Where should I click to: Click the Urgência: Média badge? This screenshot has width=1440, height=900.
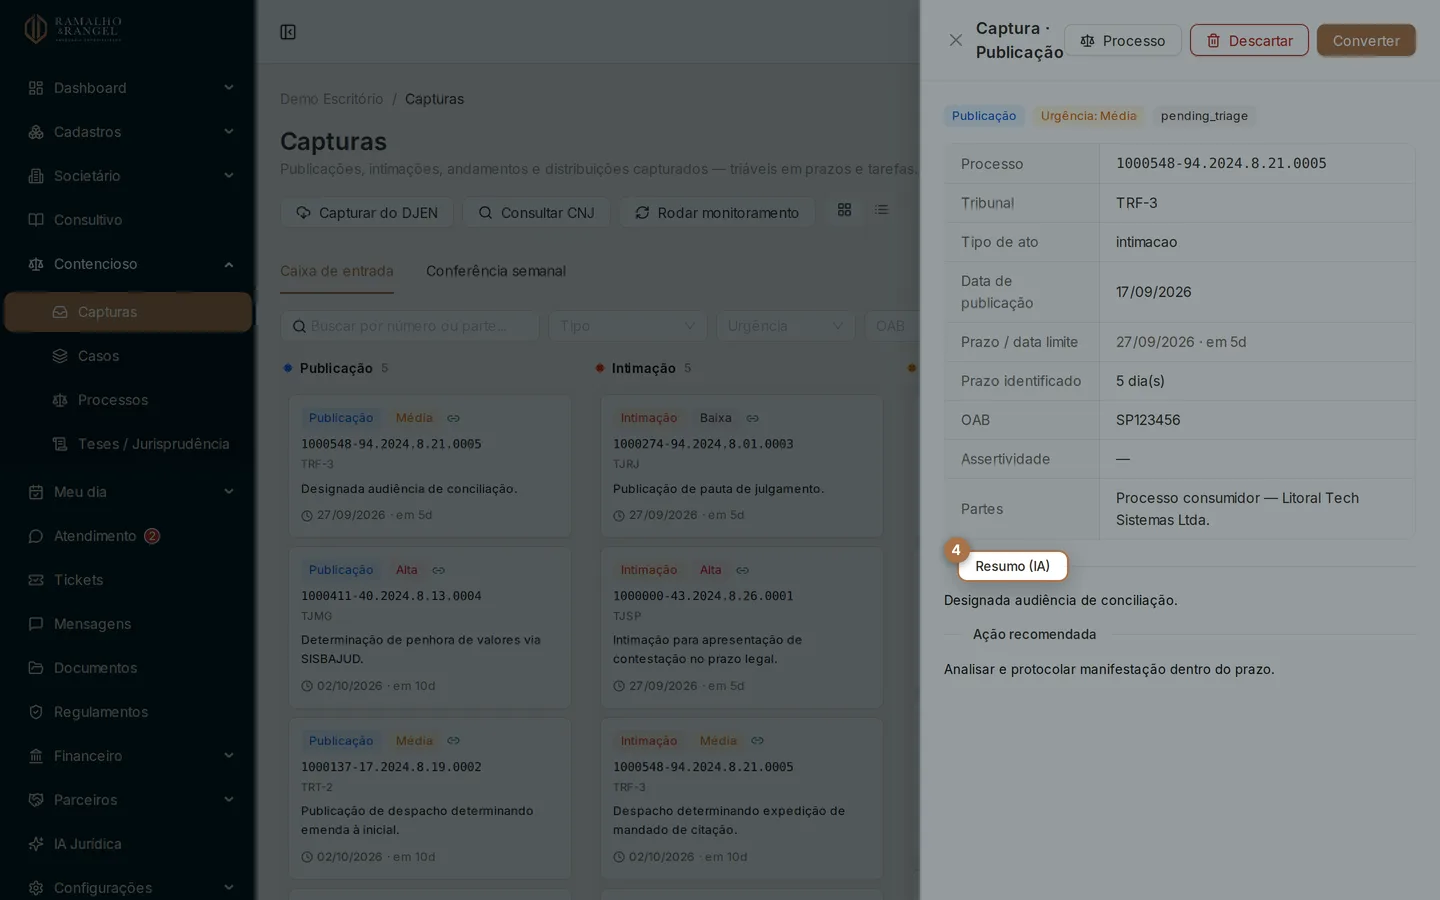[x=1088, y=116]
